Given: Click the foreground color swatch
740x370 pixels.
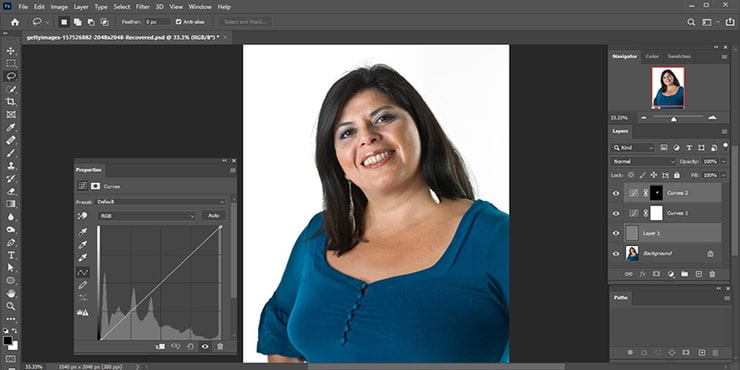Looking at the screenshot, I should click(8, 340).
